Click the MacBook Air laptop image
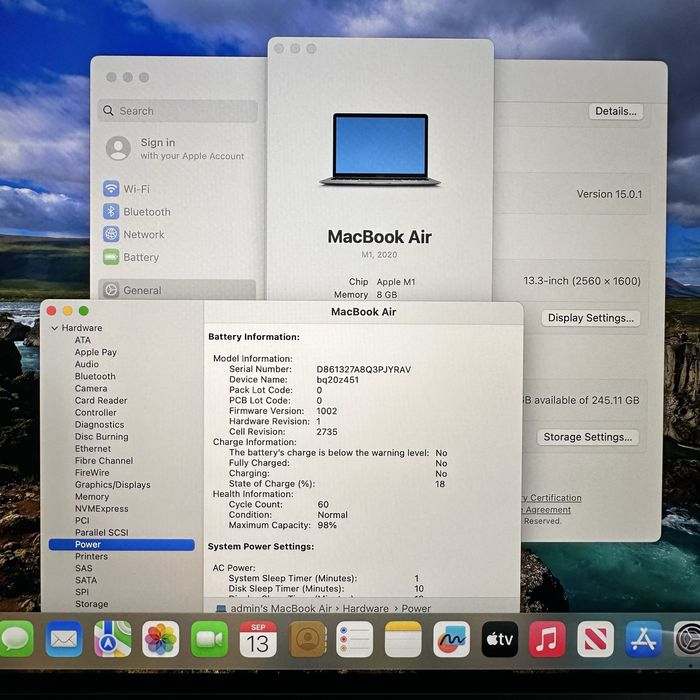700x700 pixels. click(x=380, y=150)
